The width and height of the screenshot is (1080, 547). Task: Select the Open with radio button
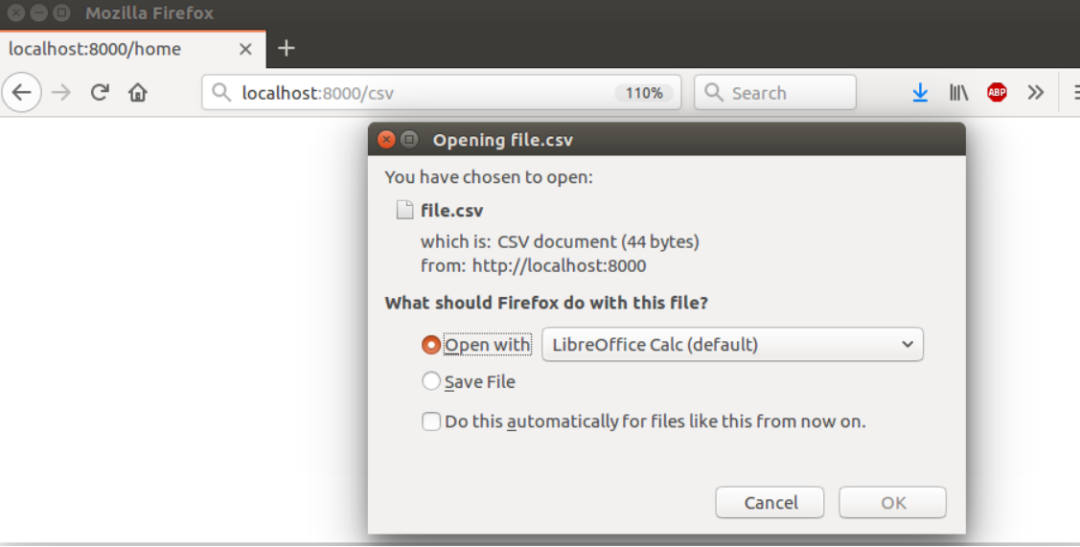click(x=431, y=344)
